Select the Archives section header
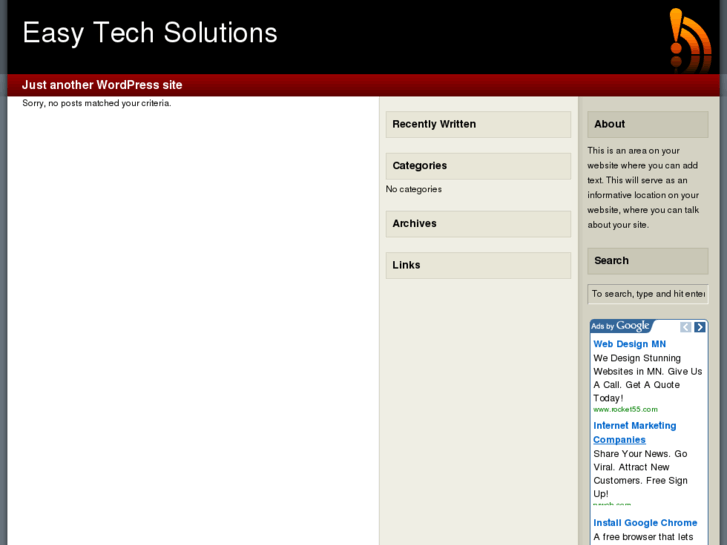Viewport: 727px width, 545px height. pyautogui.click(x=415, y=224)
